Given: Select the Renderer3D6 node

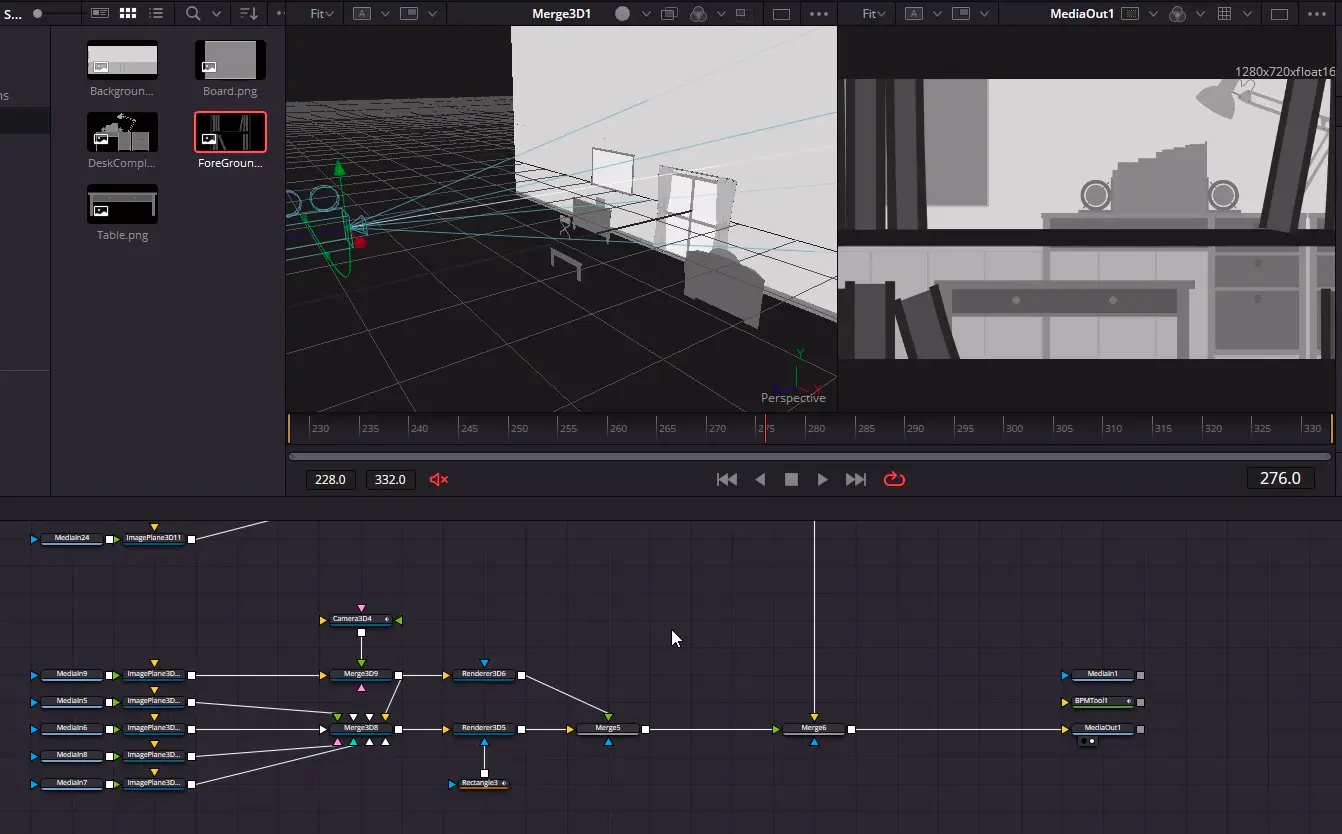Looking at the screenshot, I should click(484, 675).
